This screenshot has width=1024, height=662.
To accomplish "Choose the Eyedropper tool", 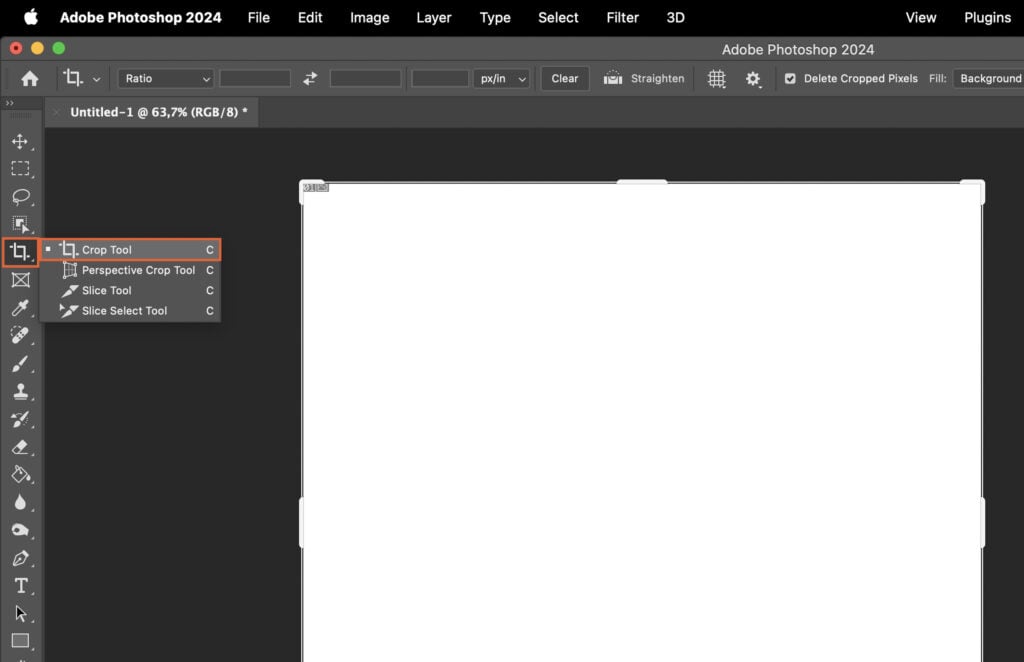I will click(21, 308).
